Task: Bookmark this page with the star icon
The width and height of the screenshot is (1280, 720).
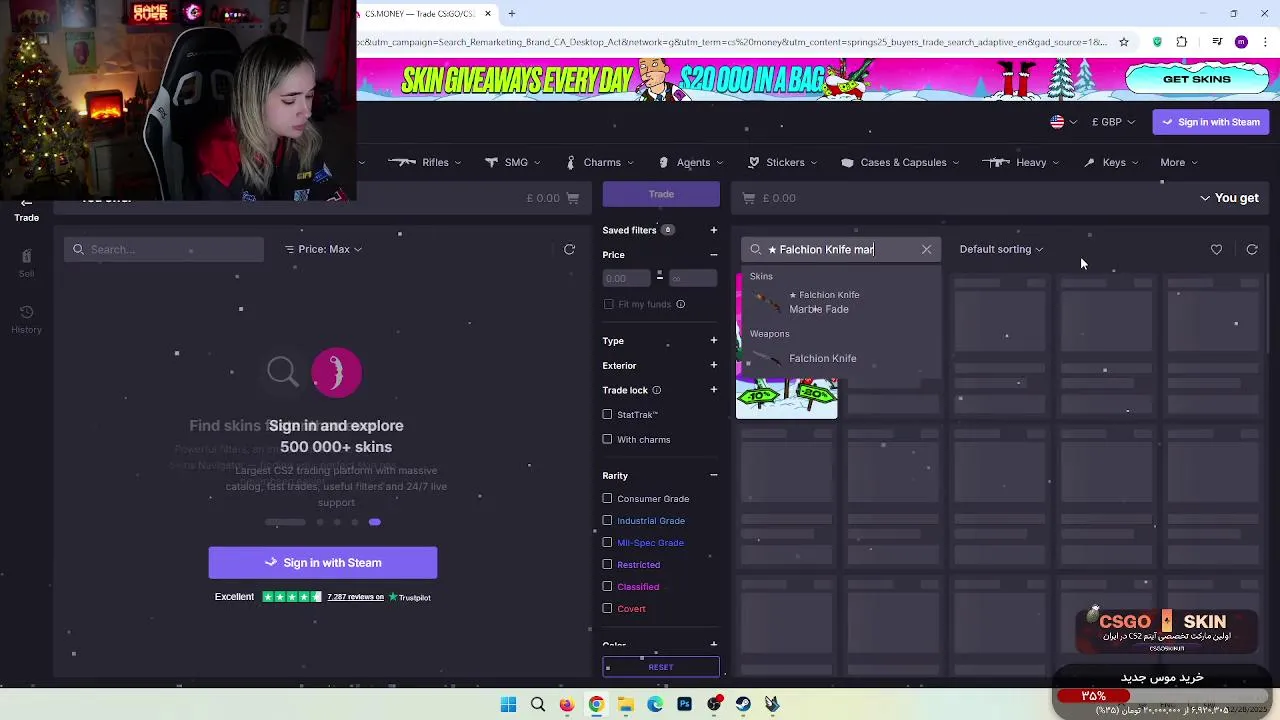Action: tap(1124, 42)
